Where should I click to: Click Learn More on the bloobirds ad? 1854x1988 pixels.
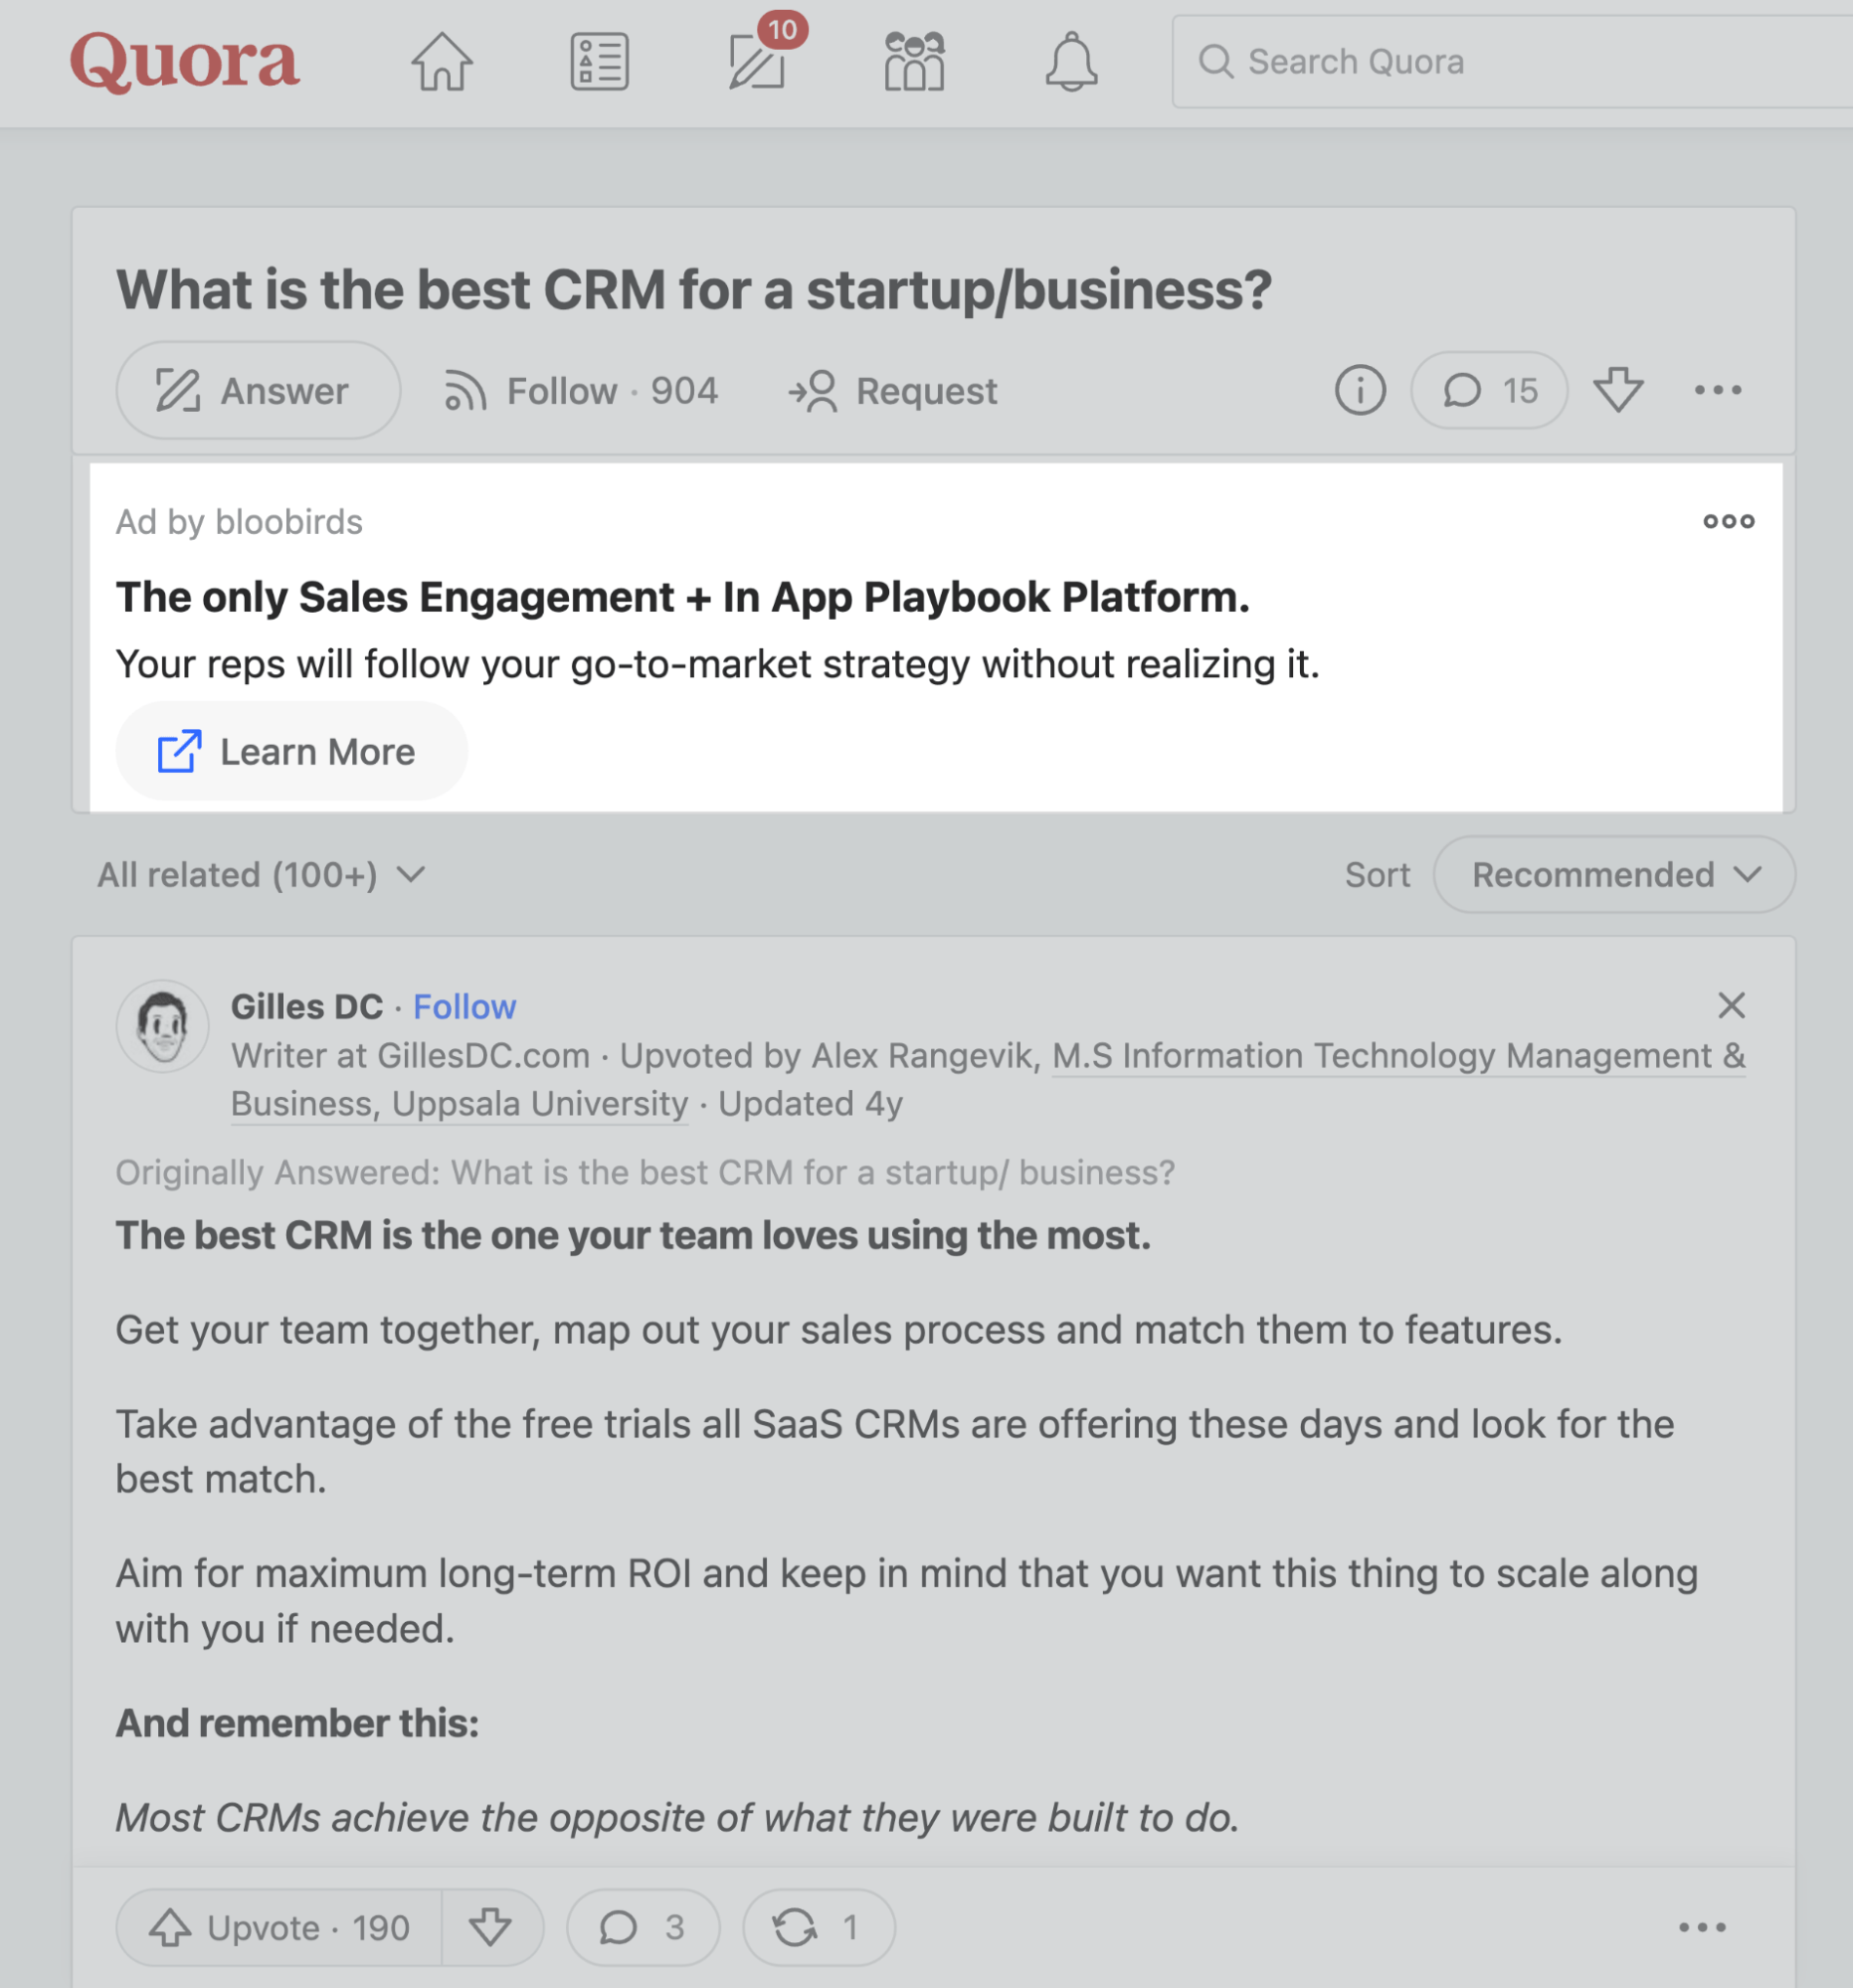[x=291, y=751]
